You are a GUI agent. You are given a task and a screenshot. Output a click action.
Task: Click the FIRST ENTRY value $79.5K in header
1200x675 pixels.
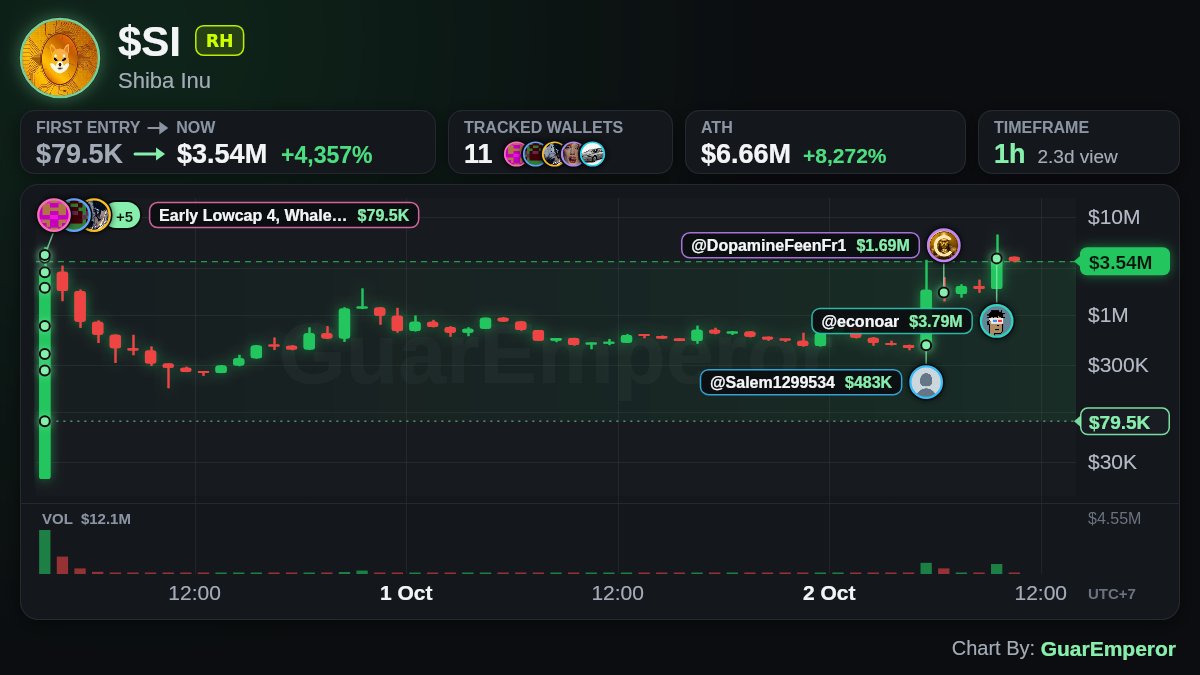coord(79,154)
